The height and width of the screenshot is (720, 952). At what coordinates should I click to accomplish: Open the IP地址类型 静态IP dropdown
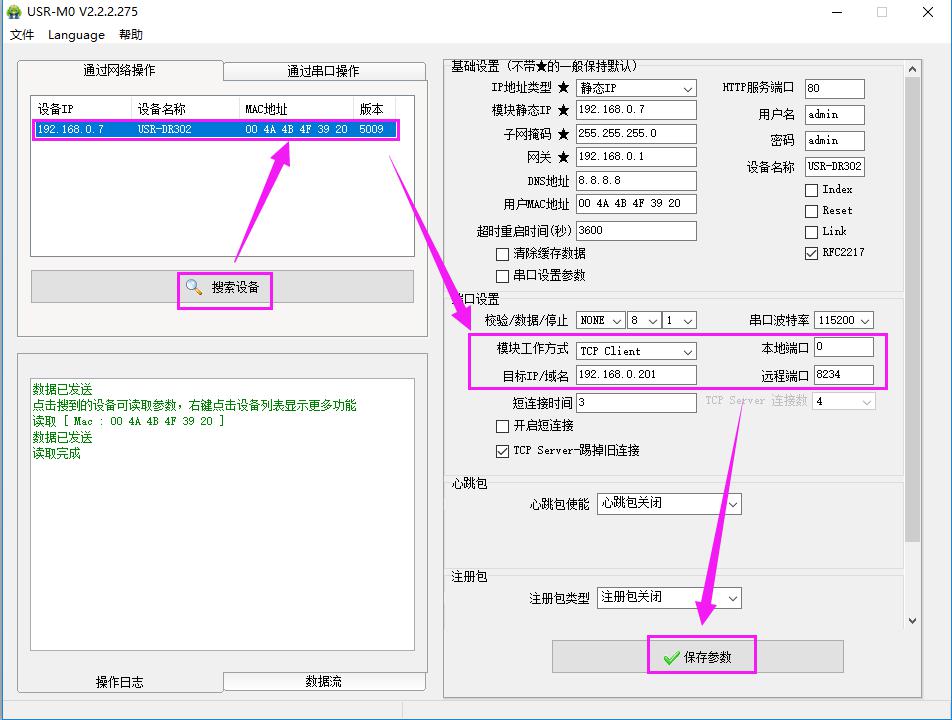[x=687, y=89]
